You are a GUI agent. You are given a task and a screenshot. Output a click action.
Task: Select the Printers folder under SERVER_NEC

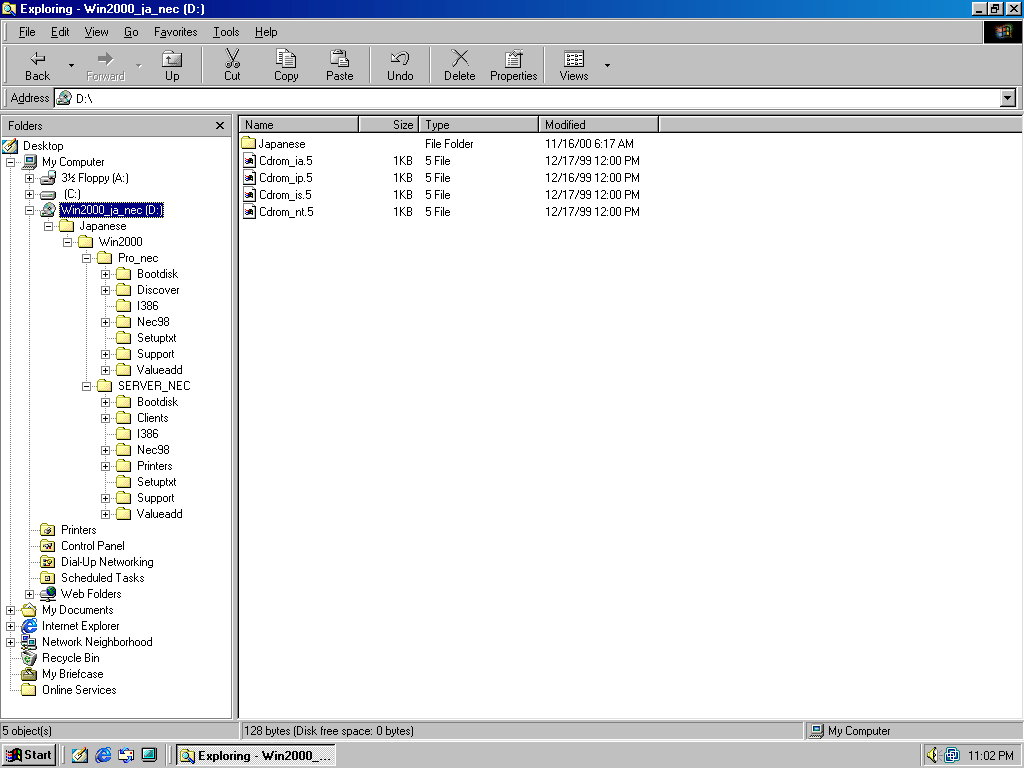(x=155, y=466)
